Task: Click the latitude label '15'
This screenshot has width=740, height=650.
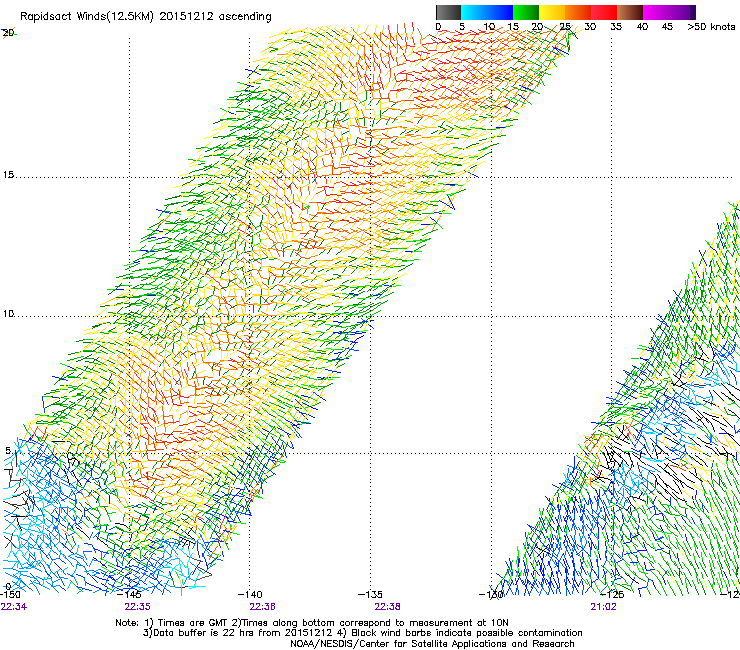Action: tap(8, 175)
